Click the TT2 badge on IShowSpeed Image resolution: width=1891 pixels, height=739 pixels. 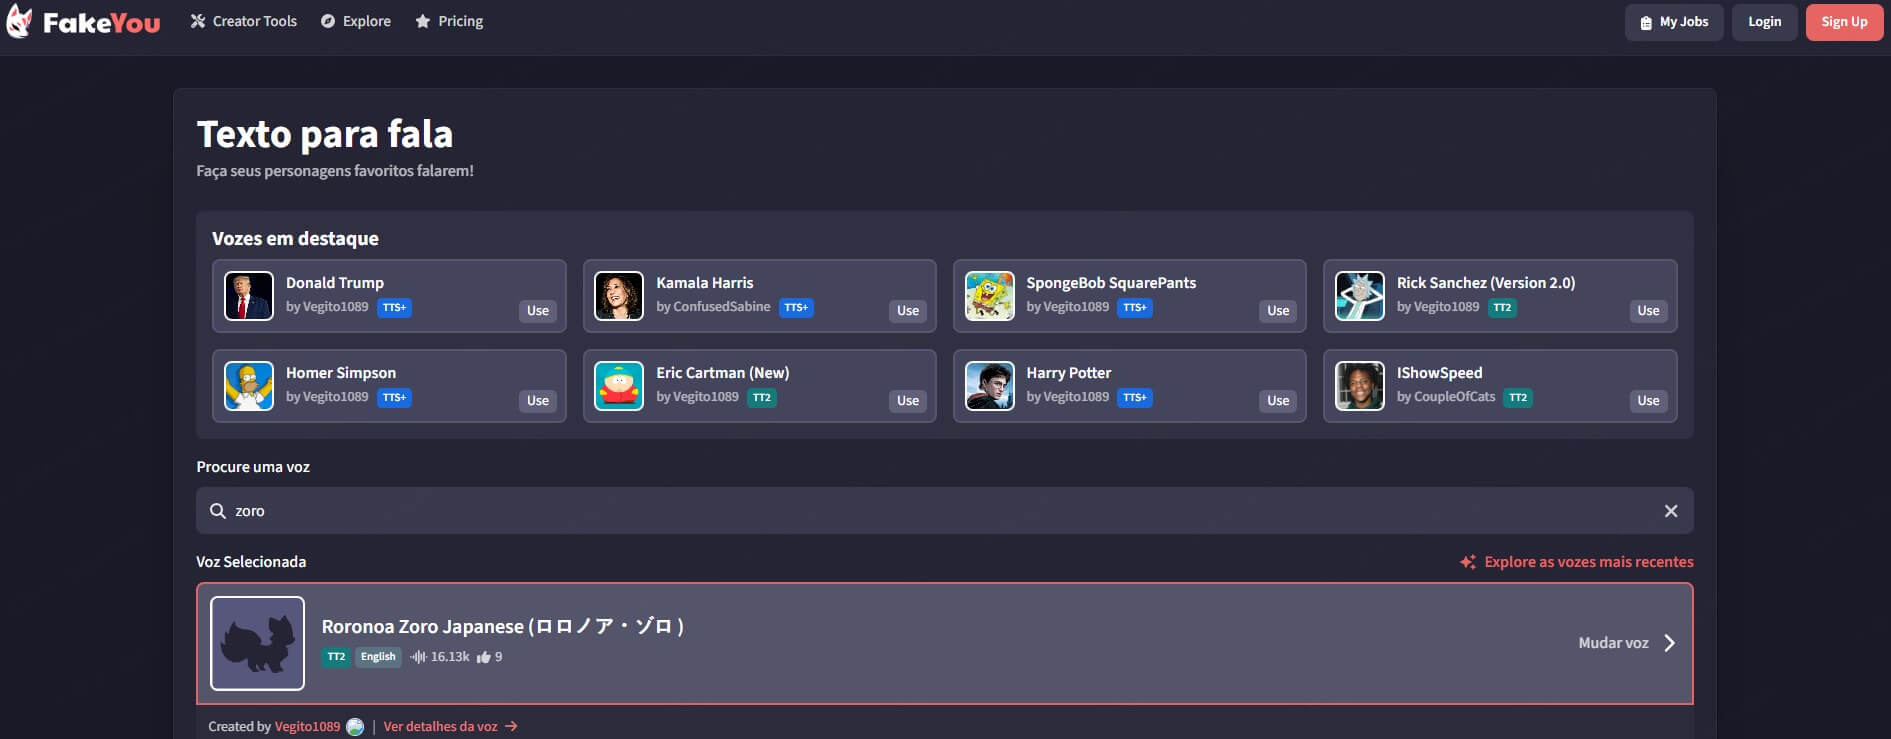[1518, 398]
